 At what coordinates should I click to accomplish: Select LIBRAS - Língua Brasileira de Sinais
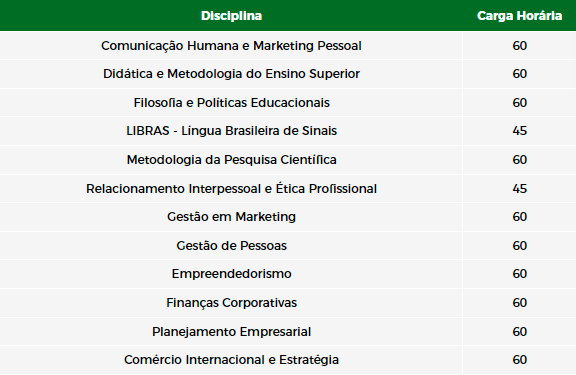click(x=231, y=131)
